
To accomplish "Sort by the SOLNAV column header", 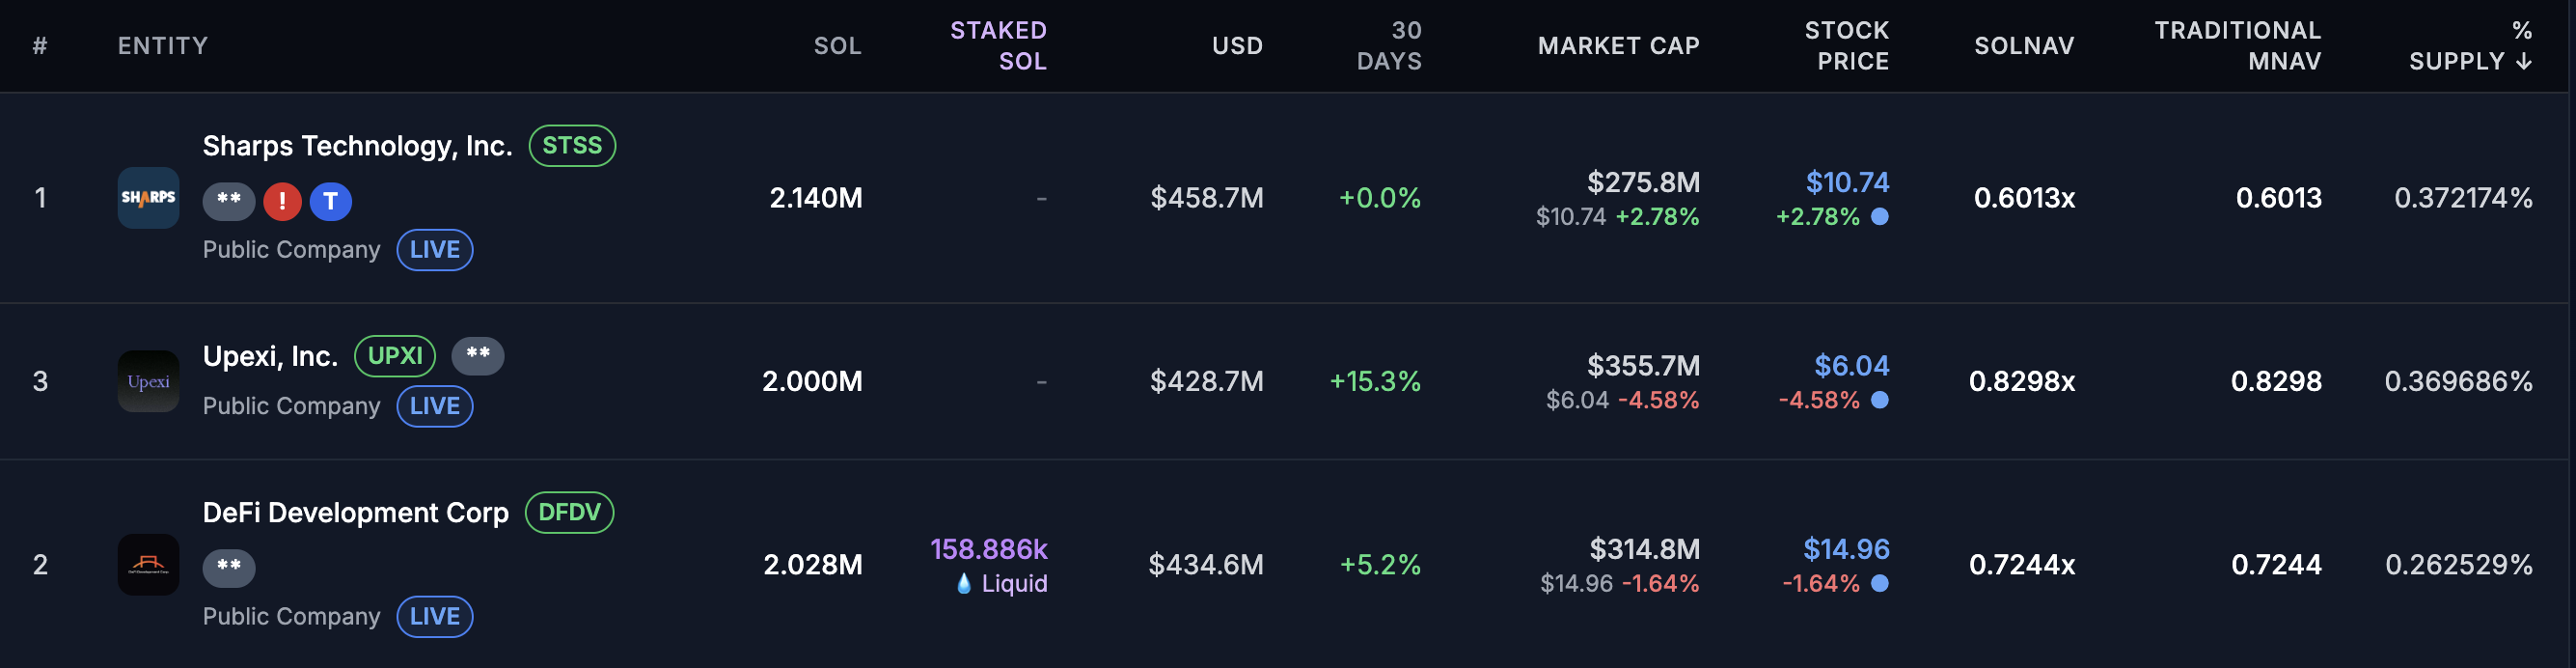I will 2024,46.
